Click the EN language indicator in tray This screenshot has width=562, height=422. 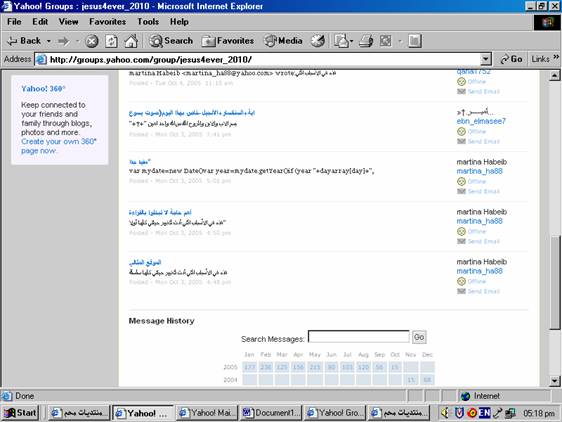484,413
